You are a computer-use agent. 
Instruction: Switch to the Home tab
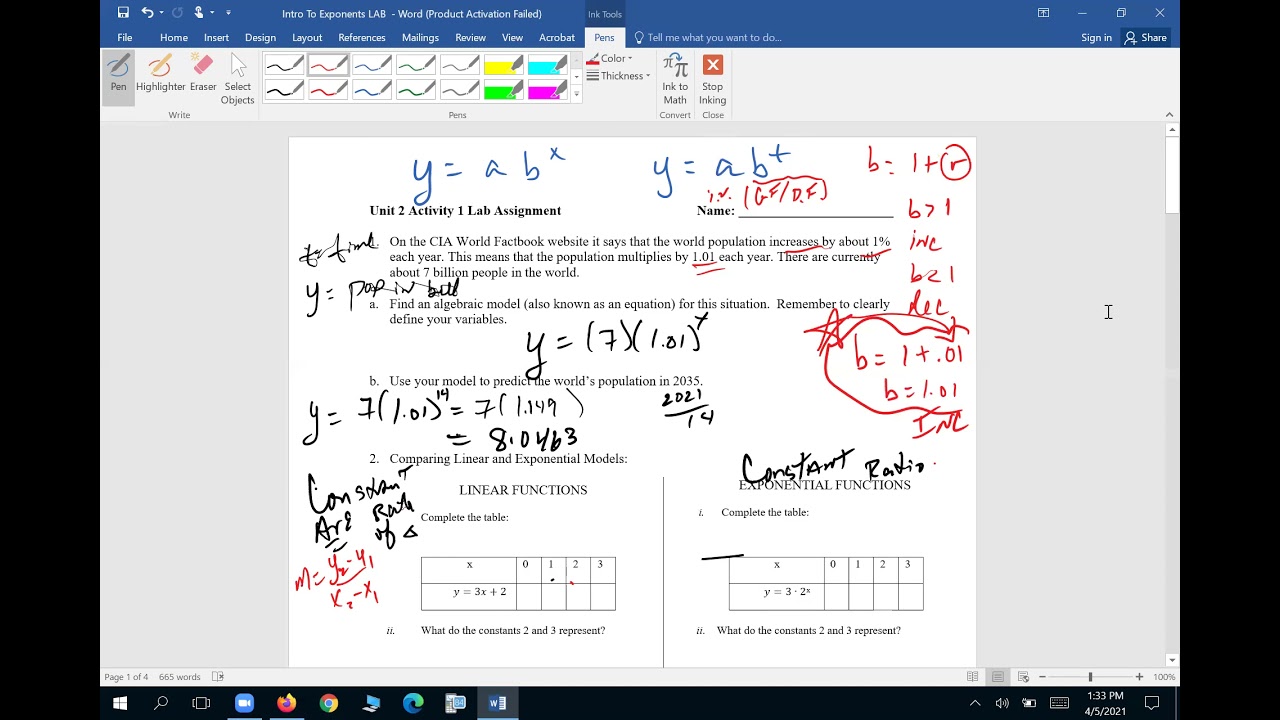(174, 38)
